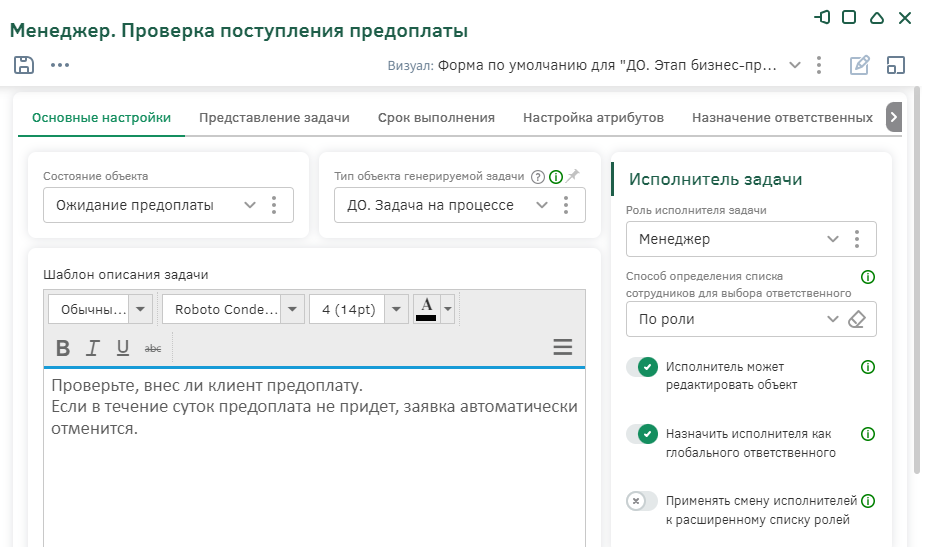Switch to Назначение ответственных tab
This screenshot has height=547, width=926.
pyautogui.click(x=782, y=118)
